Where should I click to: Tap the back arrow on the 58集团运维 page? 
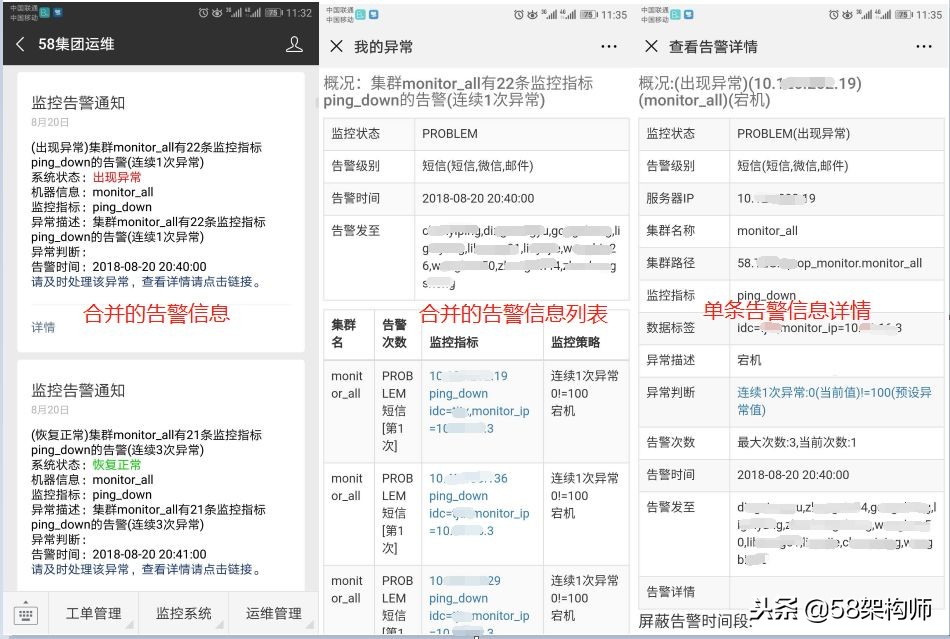(x=22, y=44)
